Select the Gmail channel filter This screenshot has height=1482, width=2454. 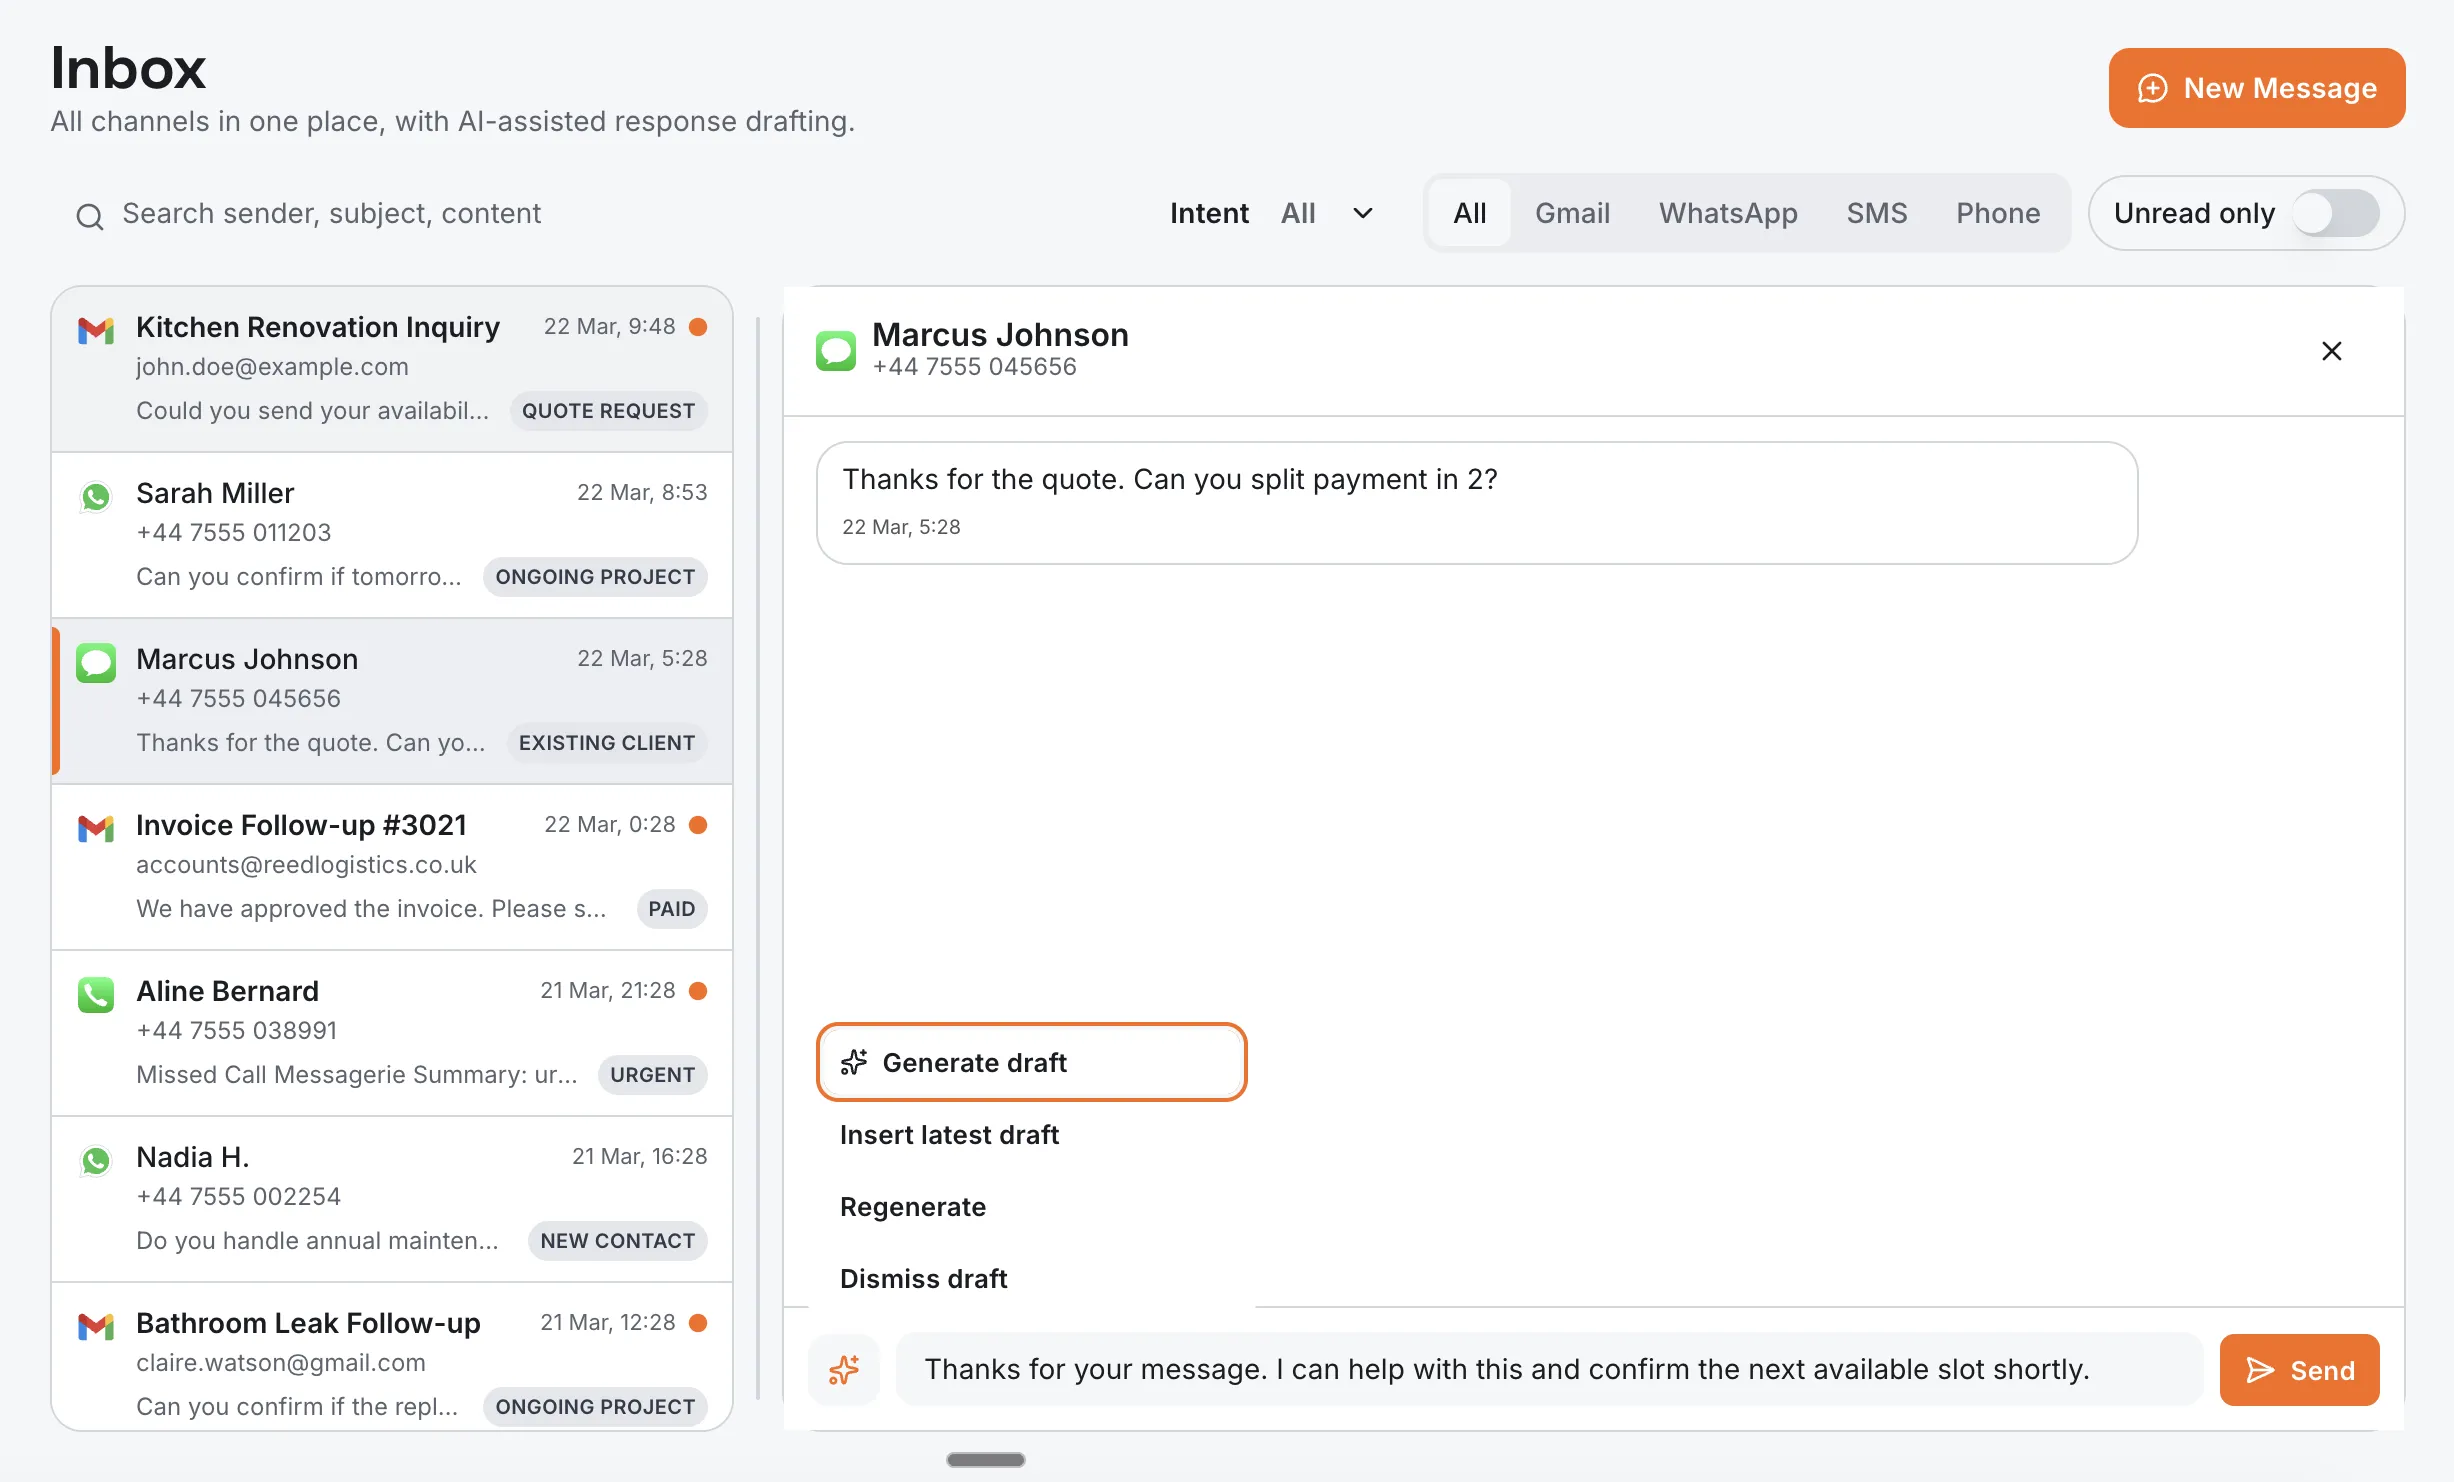1572,212
